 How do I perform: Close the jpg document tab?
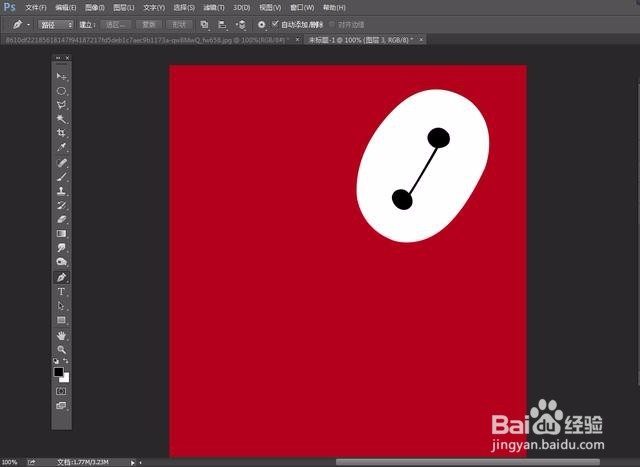298,40
